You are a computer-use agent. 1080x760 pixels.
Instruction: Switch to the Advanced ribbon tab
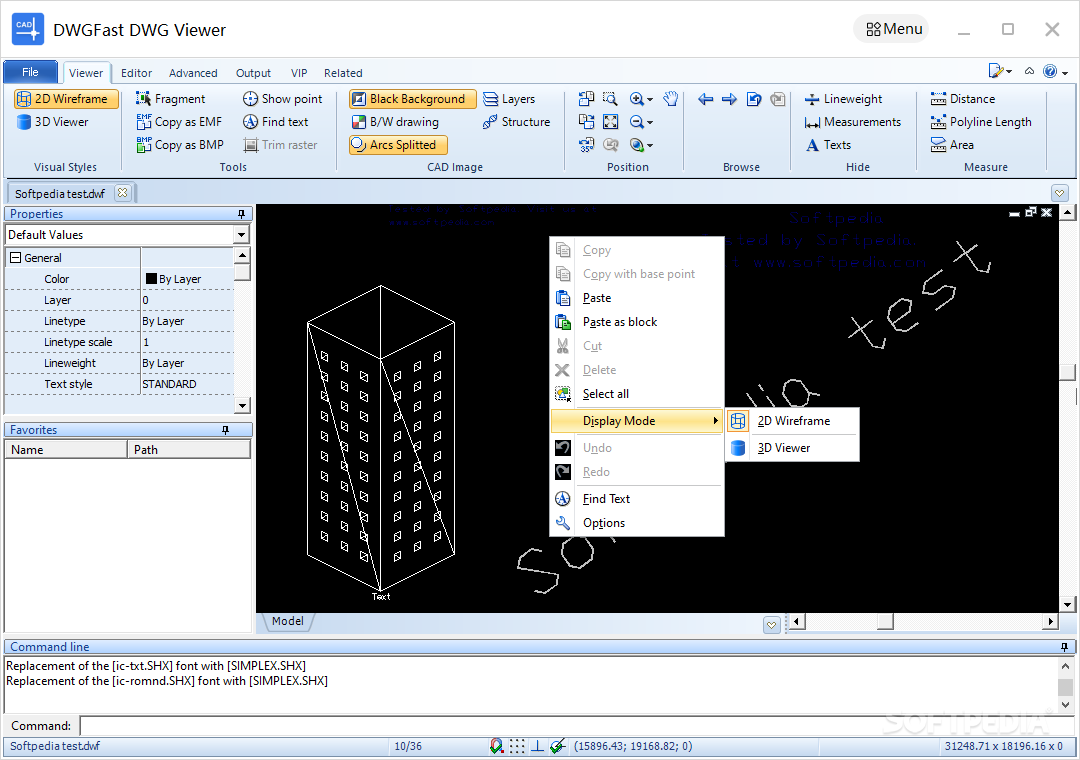(193, 73)
